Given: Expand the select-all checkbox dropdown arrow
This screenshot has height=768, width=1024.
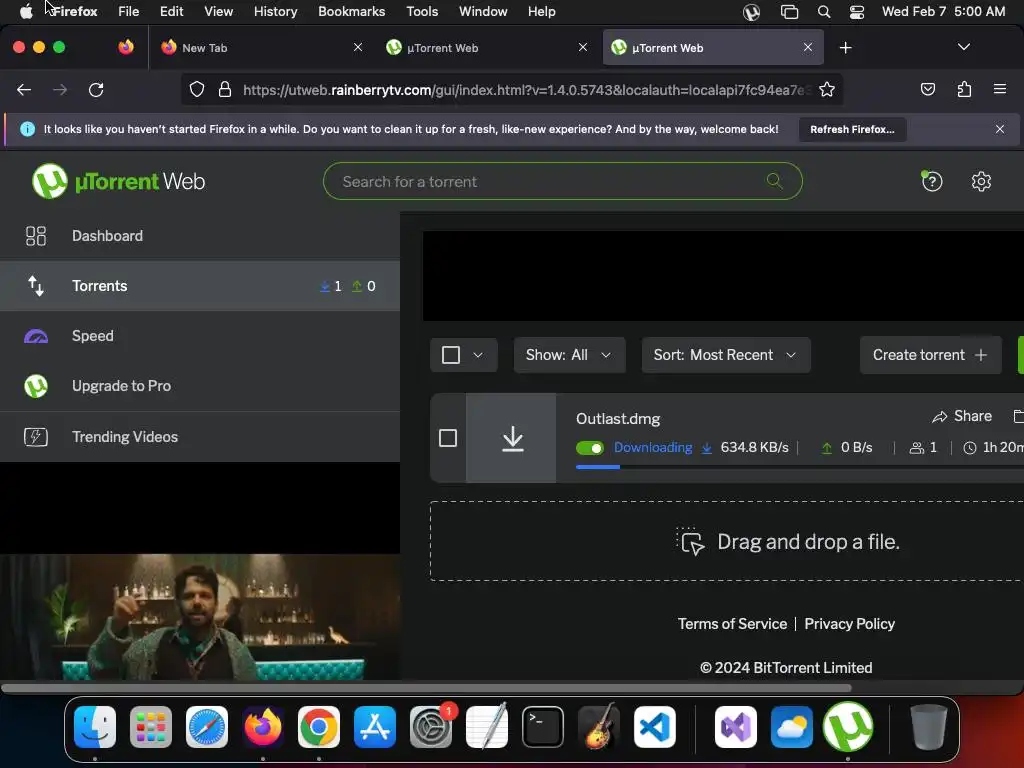Looking at the screenshot, I should [478, 355].
